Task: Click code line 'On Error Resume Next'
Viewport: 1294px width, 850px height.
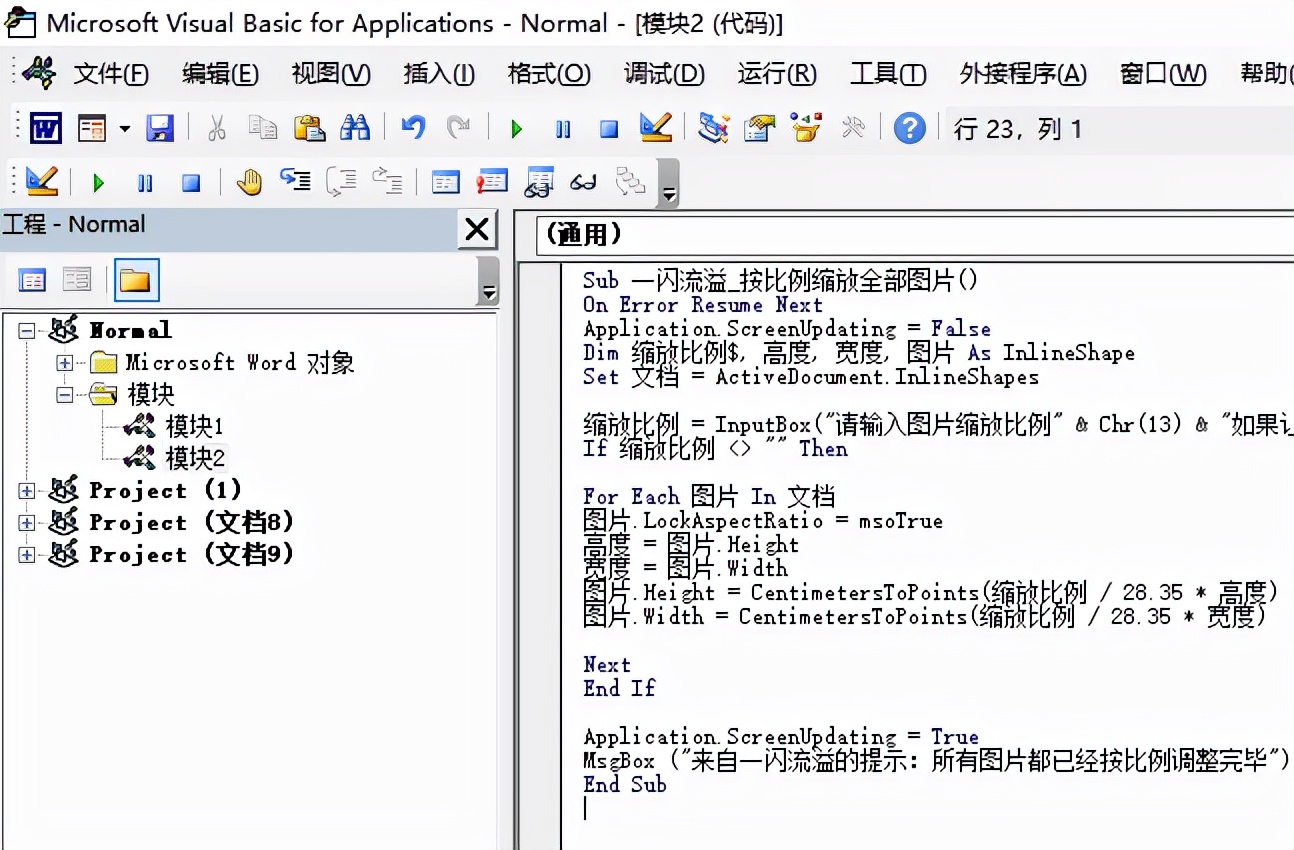Action: 703,305
